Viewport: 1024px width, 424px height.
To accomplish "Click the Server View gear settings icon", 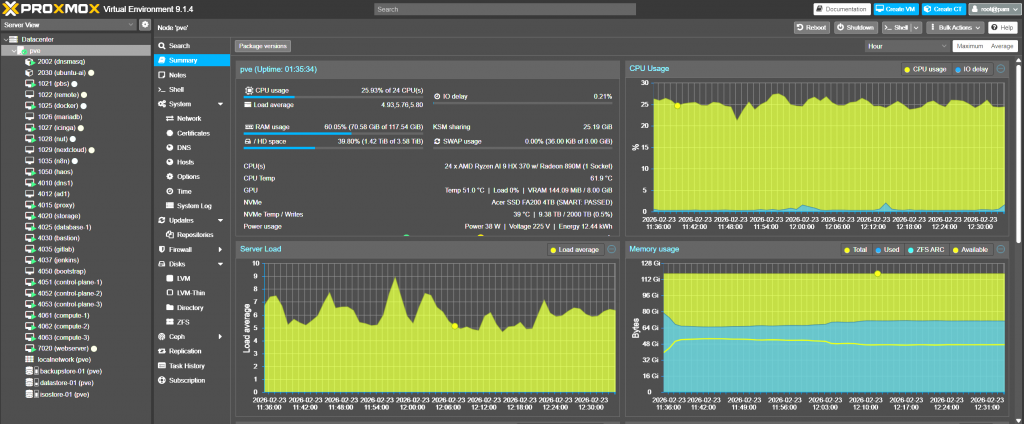I will point(145,24).
